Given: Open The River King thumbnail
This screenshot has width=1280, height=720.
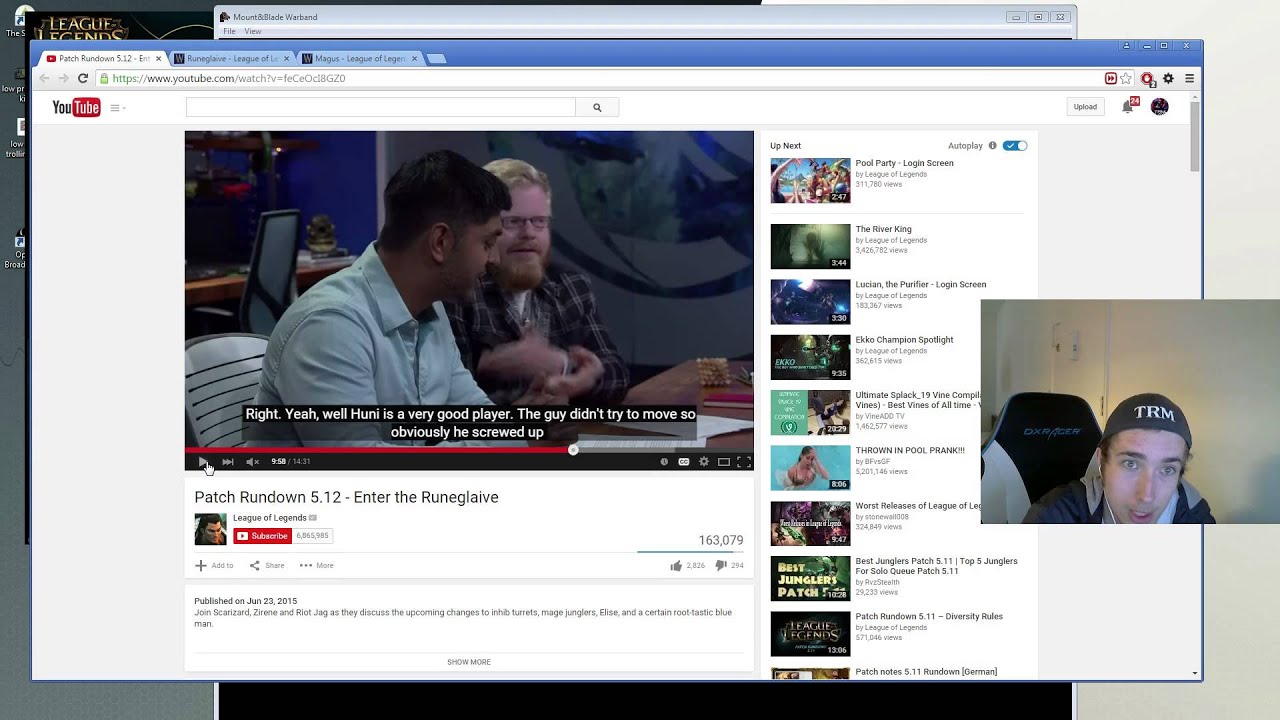Looking at the screenshot, I should click(x=810, y=247).
